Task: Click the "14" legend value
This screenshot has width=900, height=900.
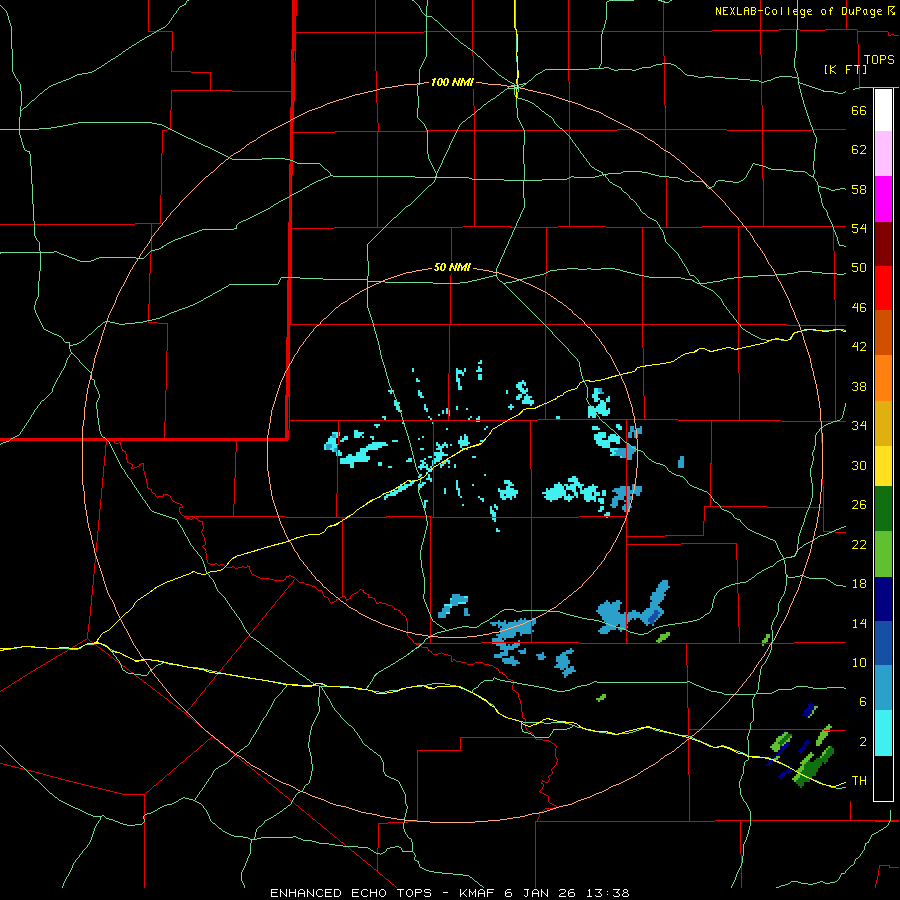Action: tap(859, 623)
